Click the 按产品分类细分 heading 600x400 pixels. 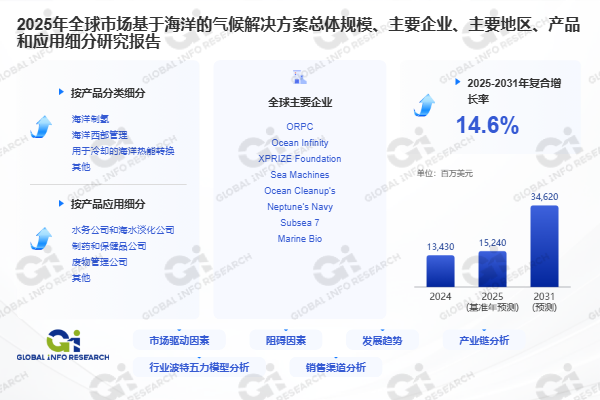tap(108, 93)
